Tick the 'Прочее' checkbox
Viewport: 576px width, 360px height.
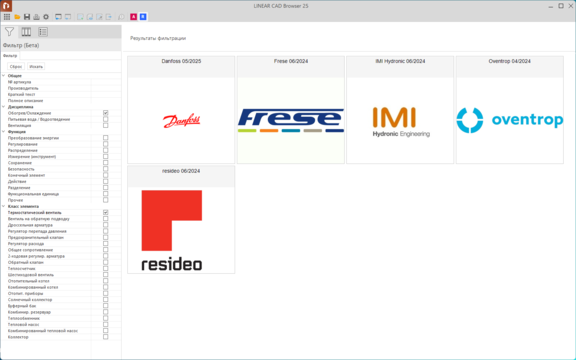pos(106,200)
